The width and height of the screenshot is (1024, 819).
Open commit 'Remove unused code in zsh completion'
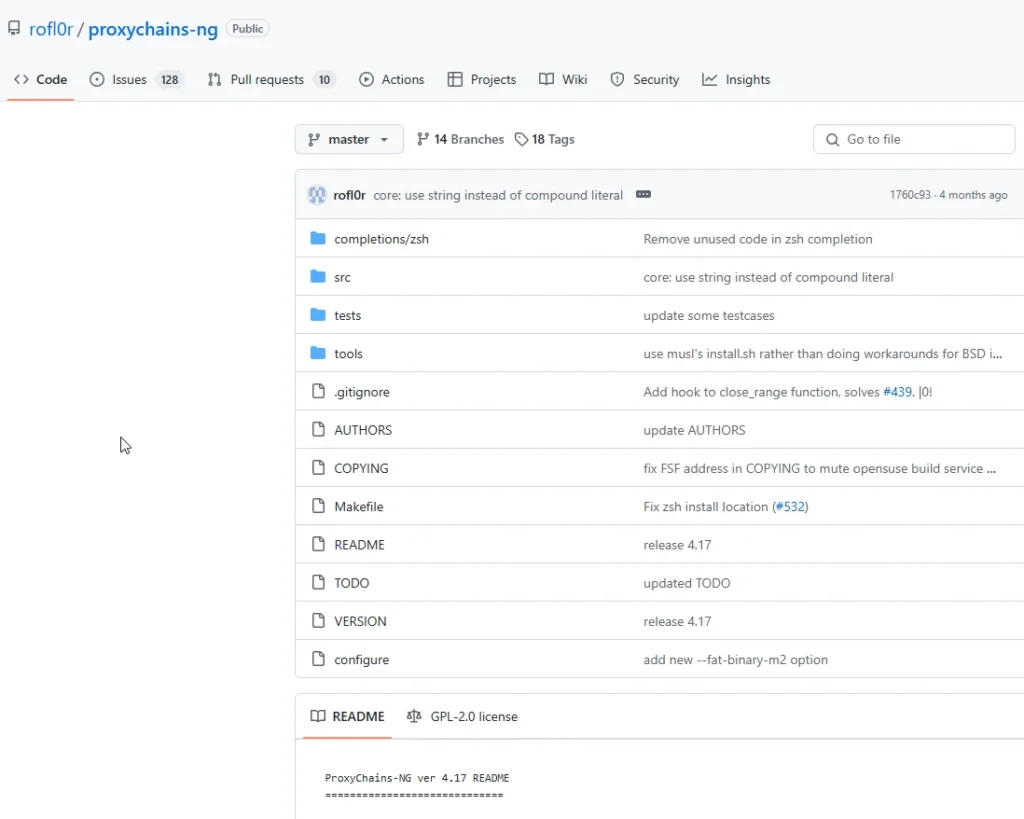point(758,239)
